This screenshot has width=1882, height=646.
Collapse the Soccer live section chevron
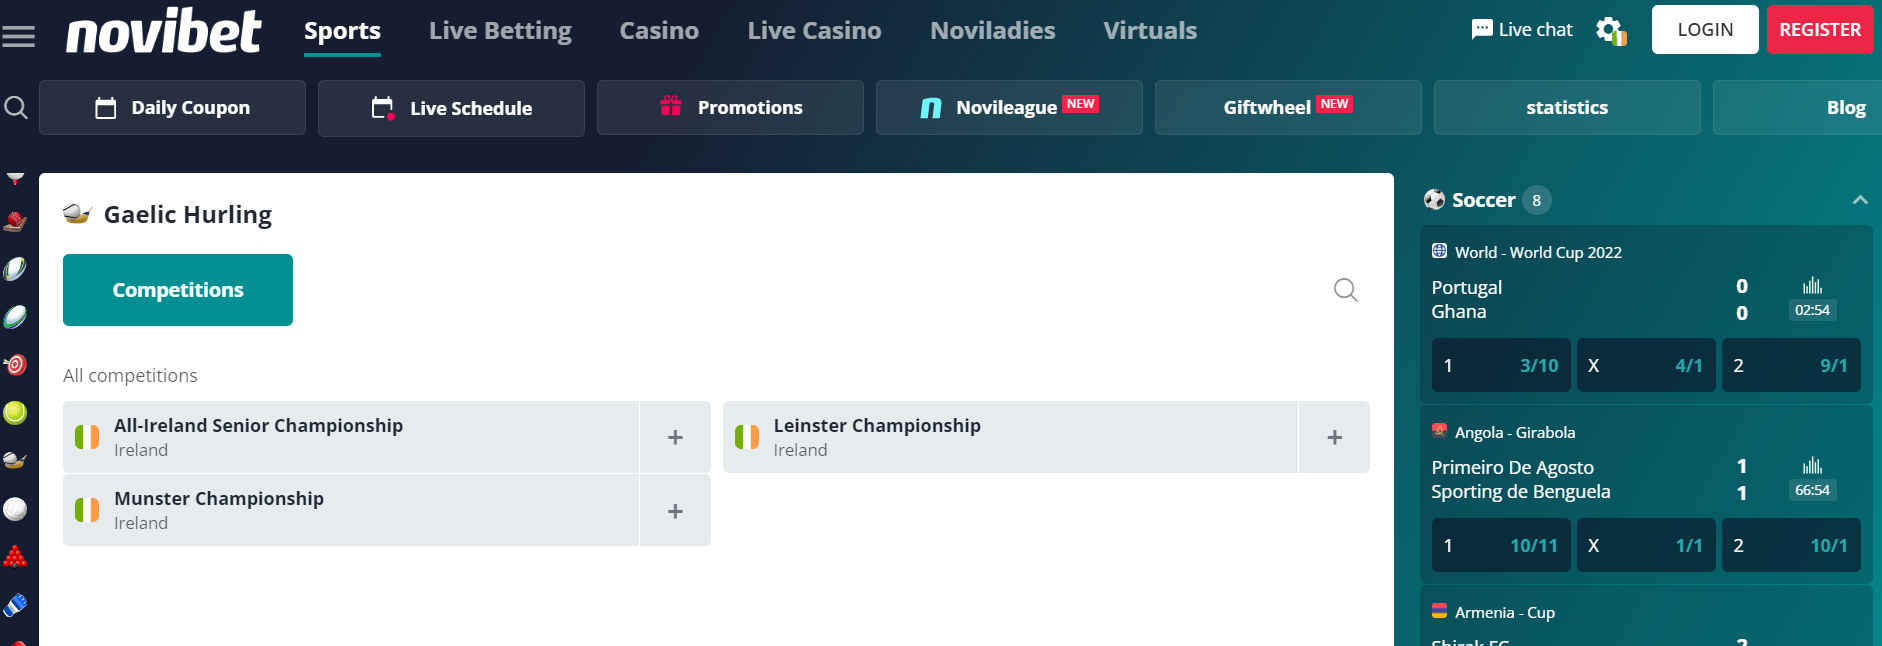click(1860, 200)
